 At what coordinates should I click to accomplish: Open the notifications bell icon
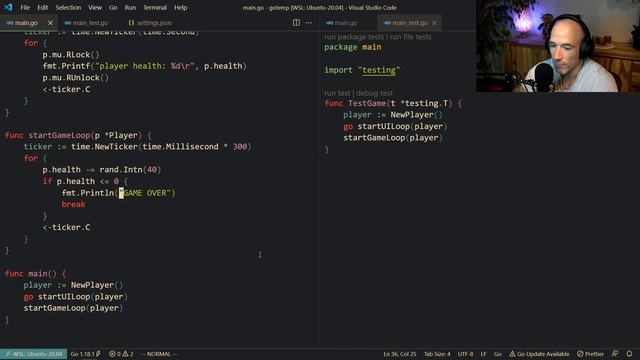pos(629,354)
